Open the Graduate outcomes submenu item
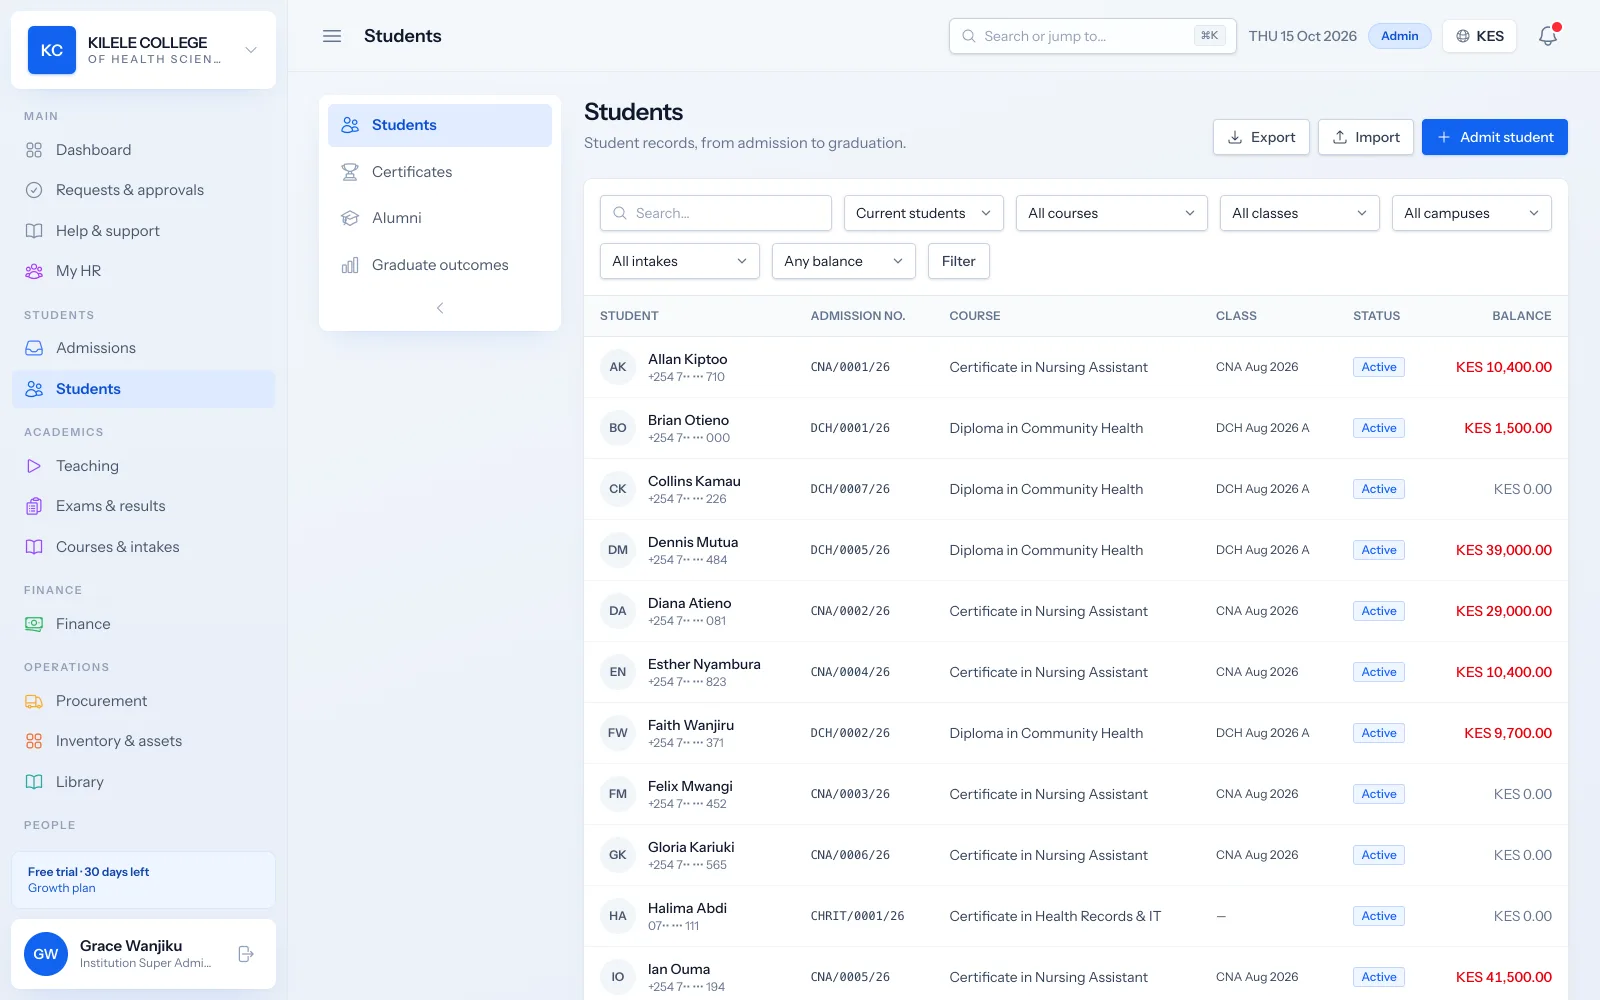The width and height of the screenshot is (1600, 1000). [440, 265]
